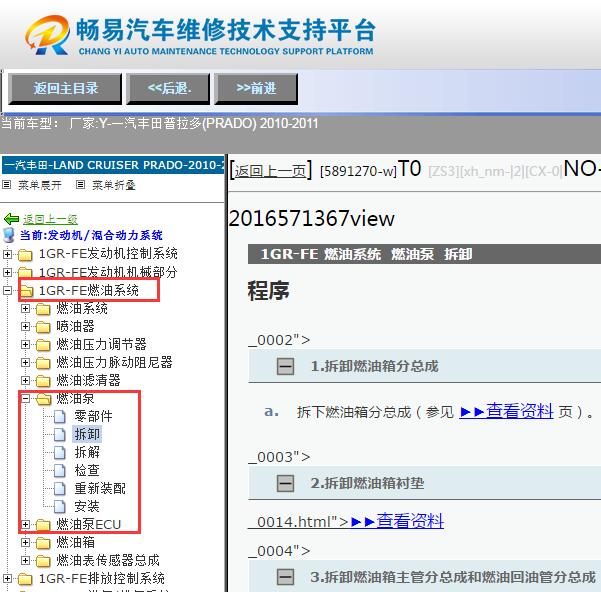Click the folder icon of 1GR-FE发动机控制系统

[25, 254]
